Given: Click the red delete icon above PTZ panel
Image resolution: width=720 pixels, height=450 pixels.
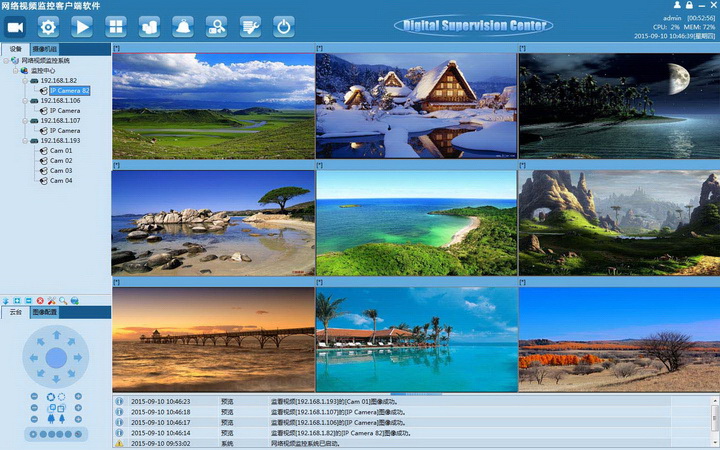Looking at the screenshot, I should pyautogui.click(x=40, y=300).
